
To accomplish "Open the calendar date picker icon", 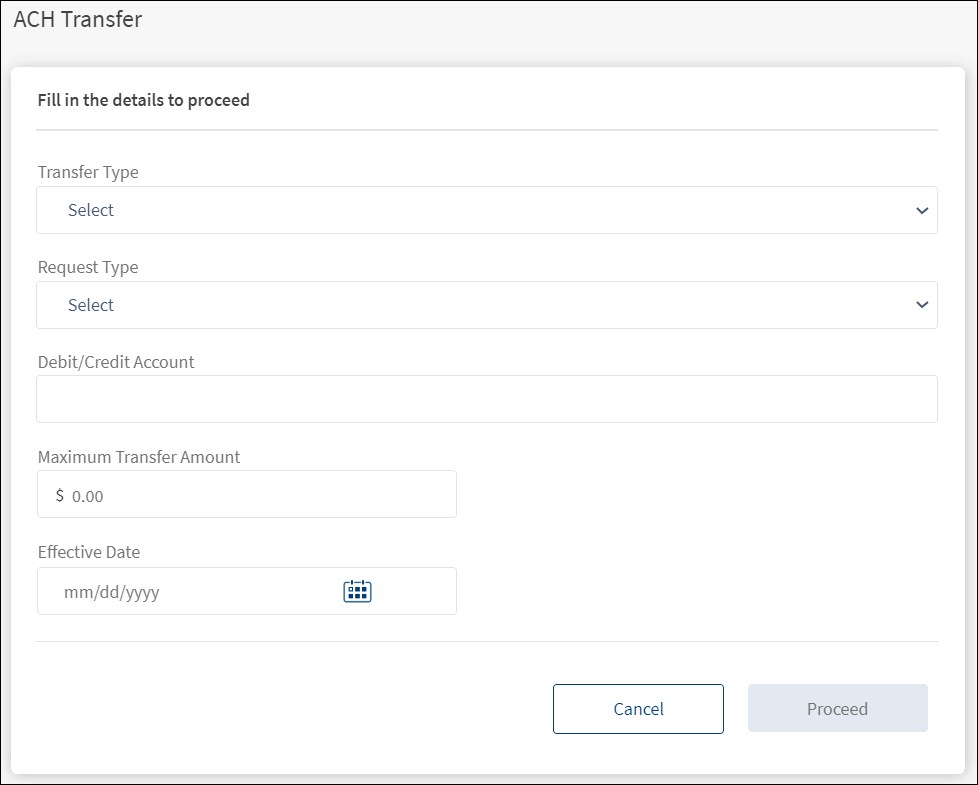I will point(357,591).
